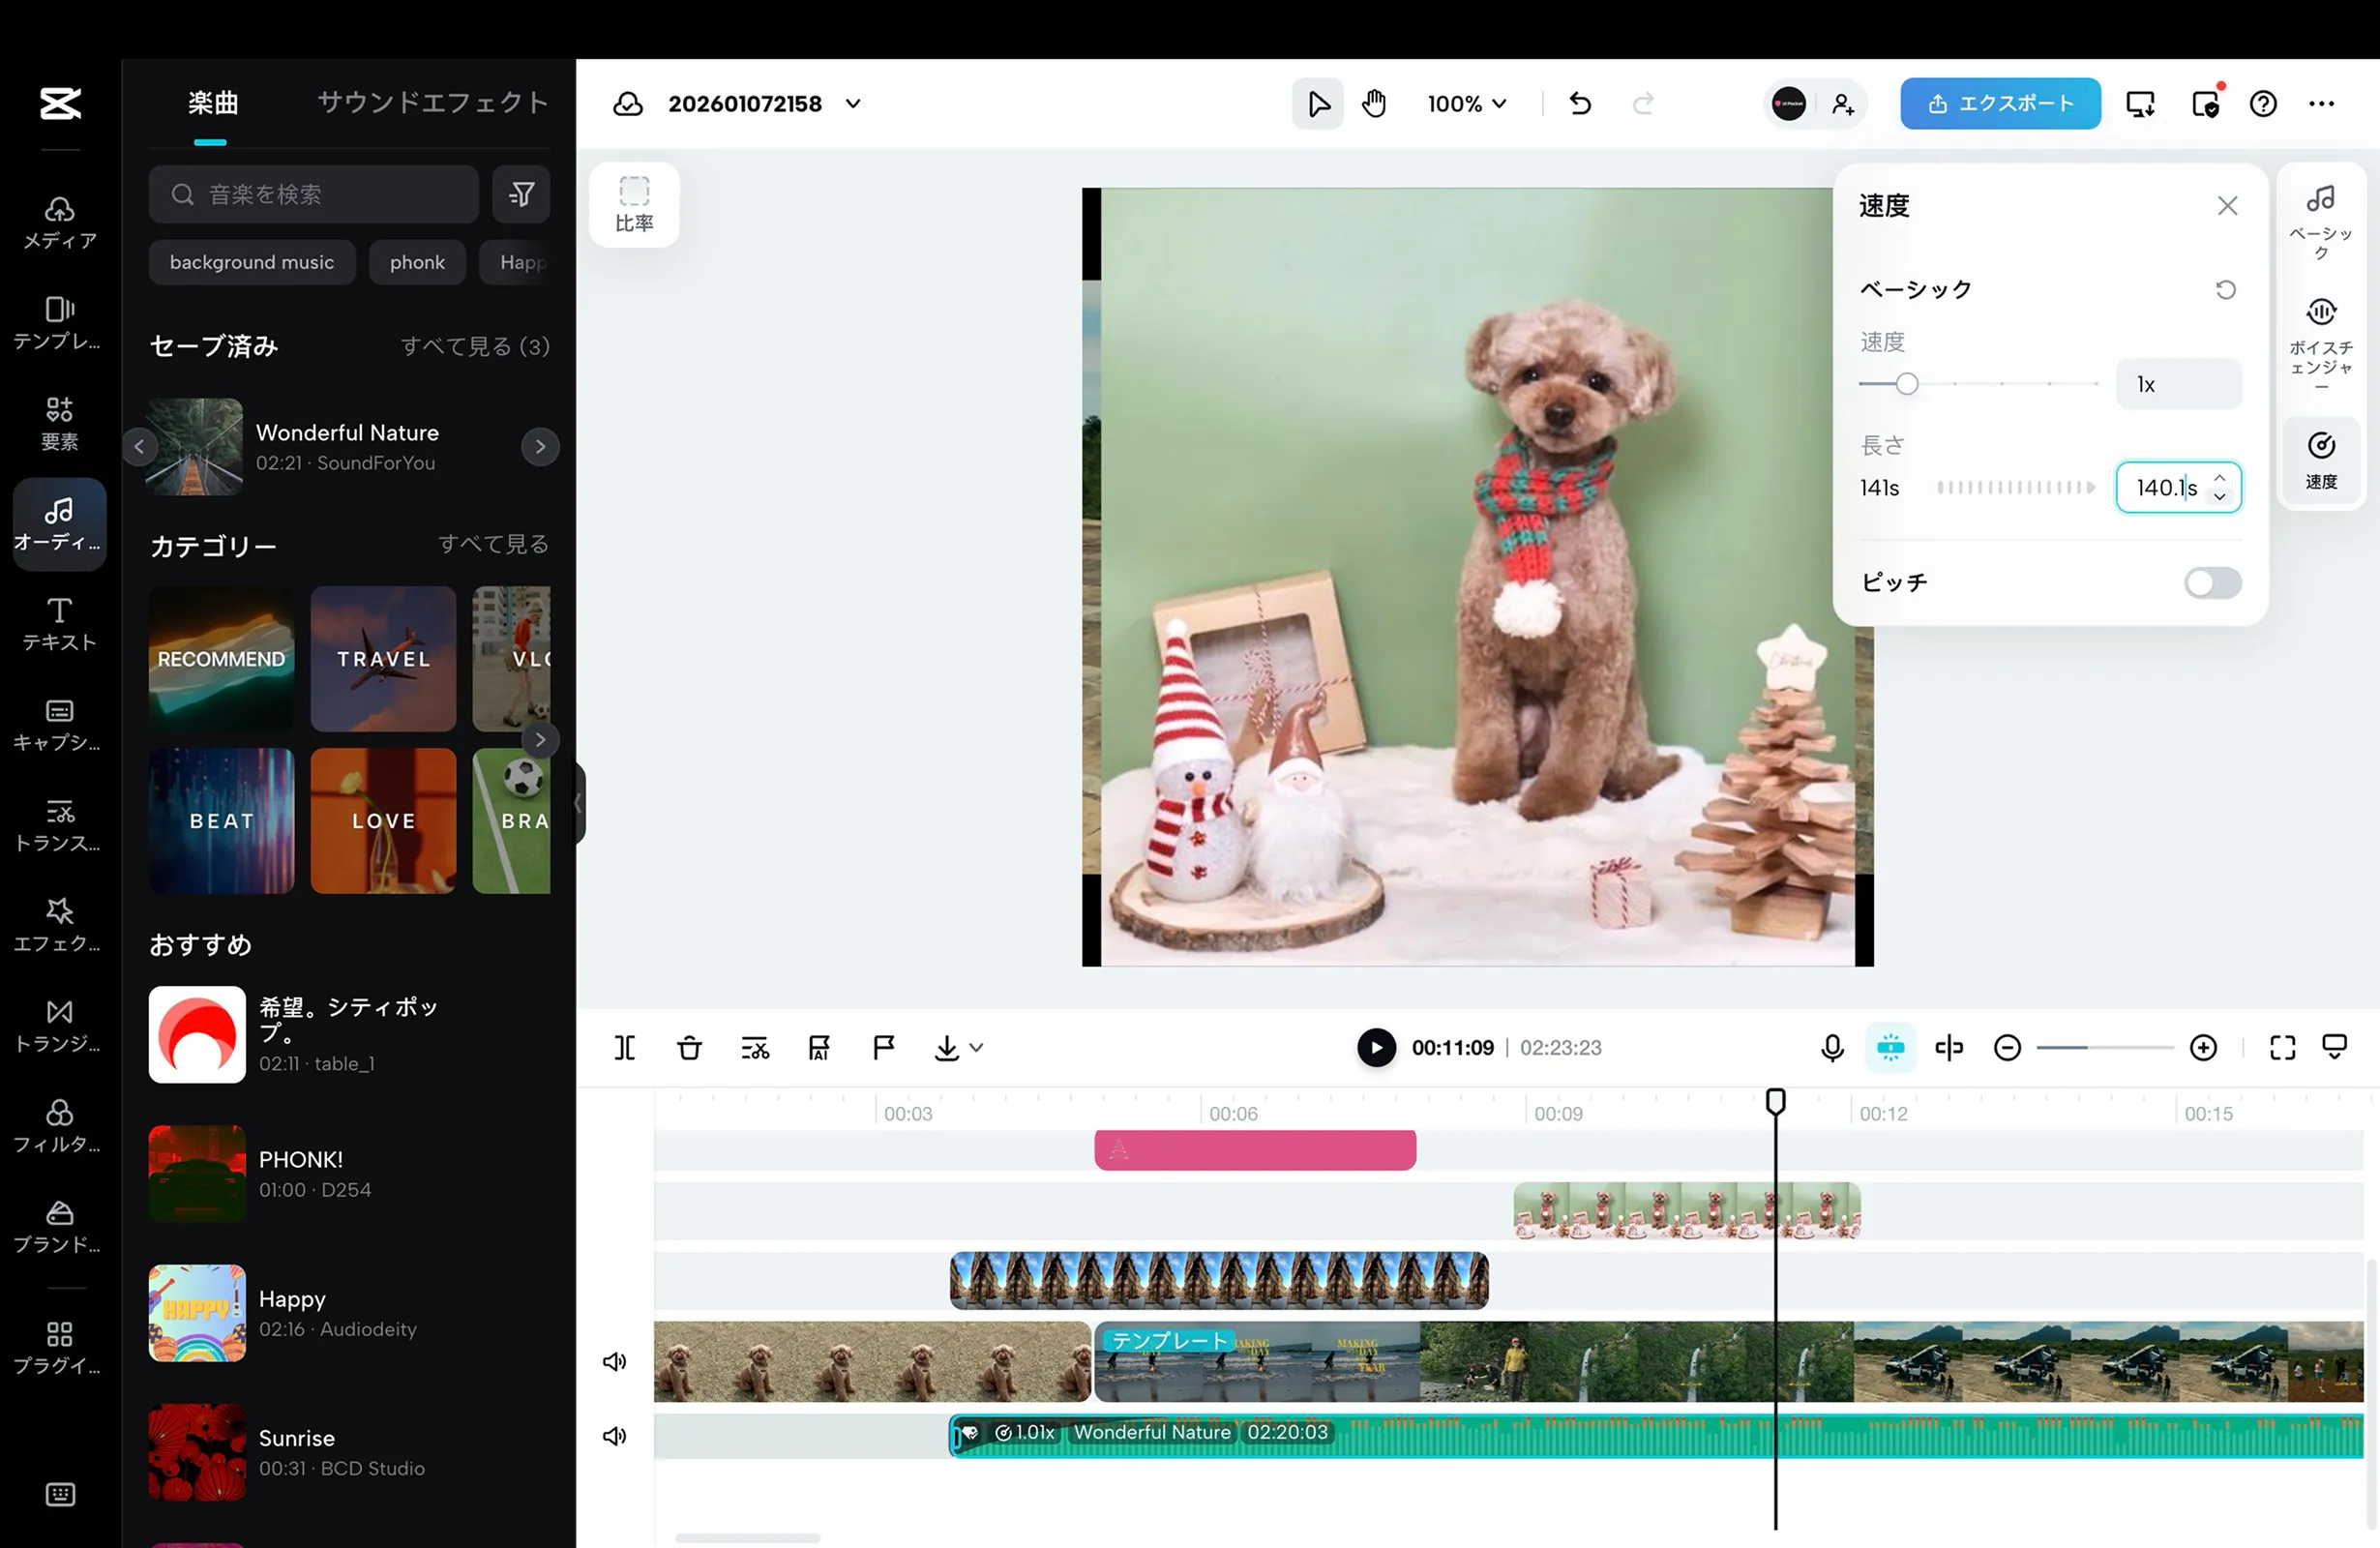Mute the main video track
This screenshot has height=1548, width=2380.
tap(614, 1361)
